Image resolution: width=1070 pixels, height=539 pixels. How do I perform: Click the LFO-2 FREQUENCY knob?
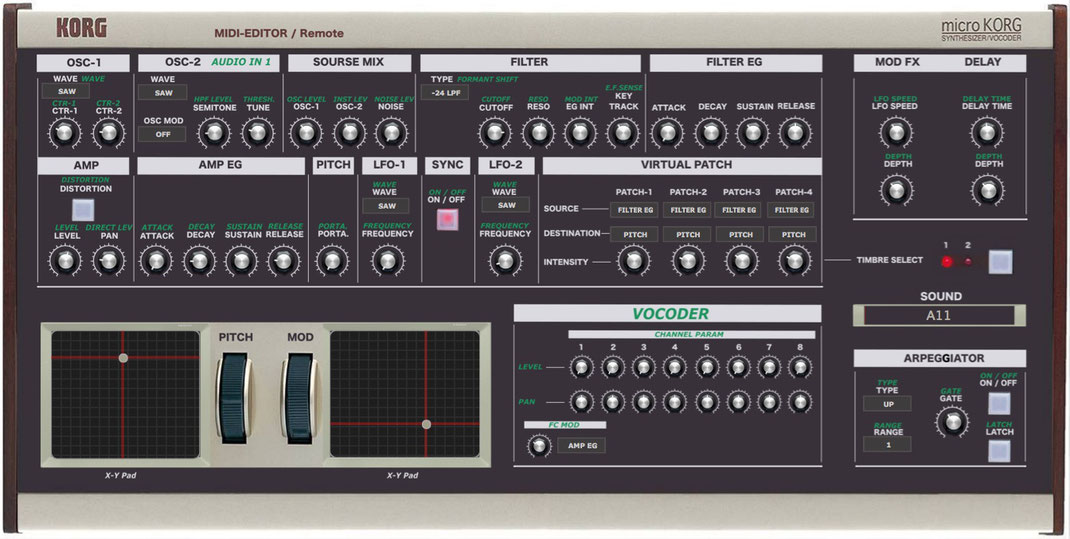[x=506, y=261]
